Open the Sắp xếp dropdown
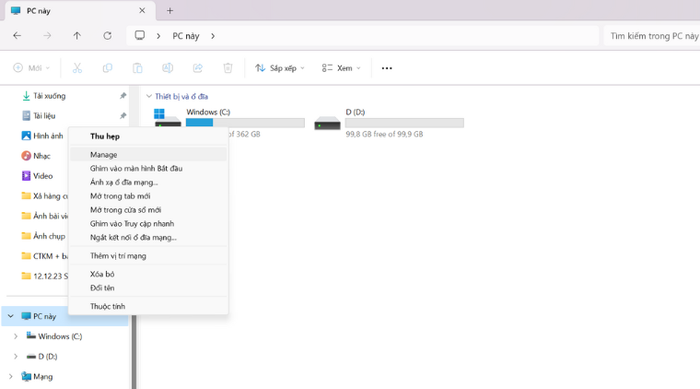The width and height of the screenshot is (700, 389). point(280,68)
